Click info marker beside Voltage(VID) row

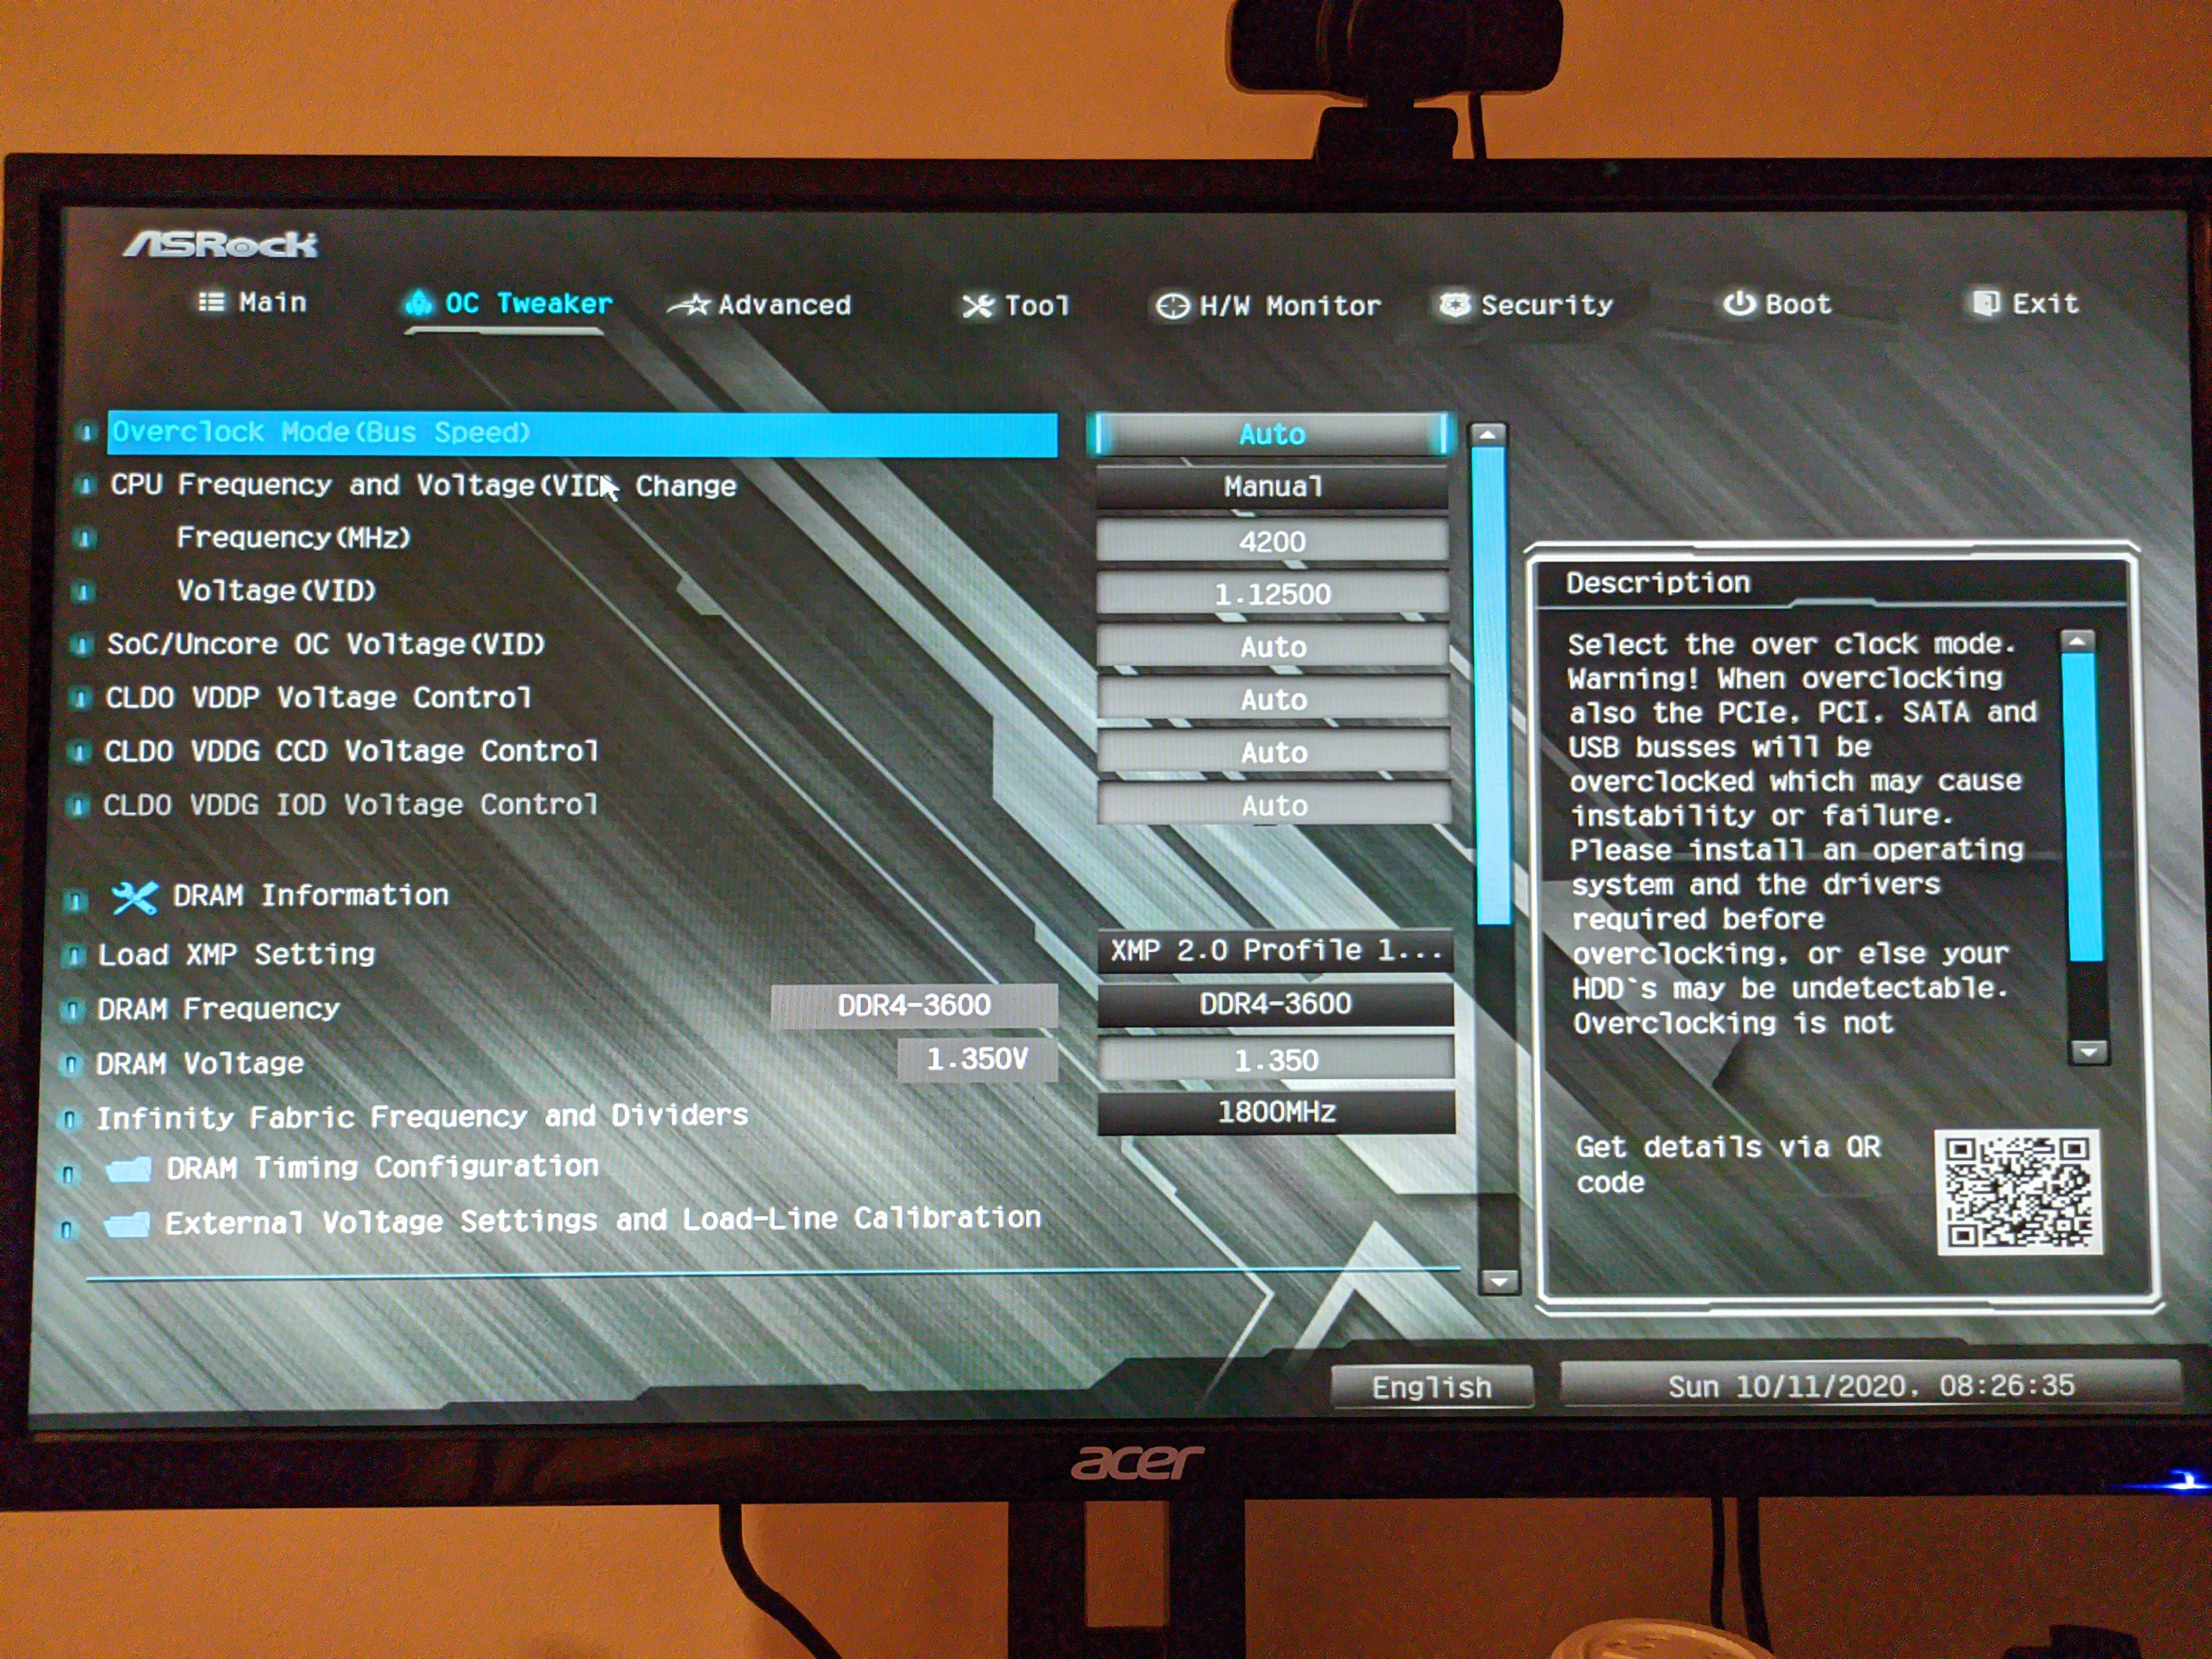pos(84,592)
